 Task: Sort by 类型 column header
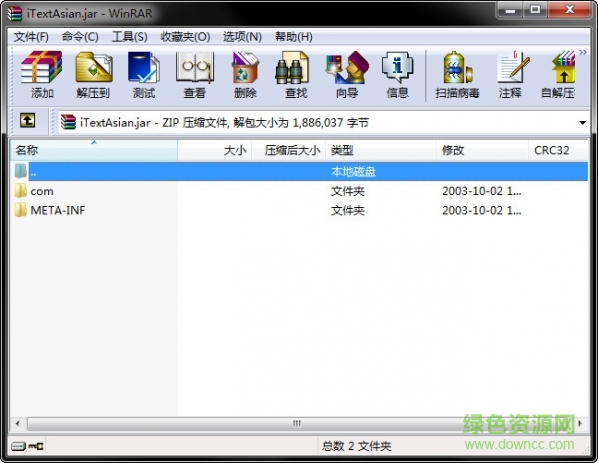click(381, 150)
